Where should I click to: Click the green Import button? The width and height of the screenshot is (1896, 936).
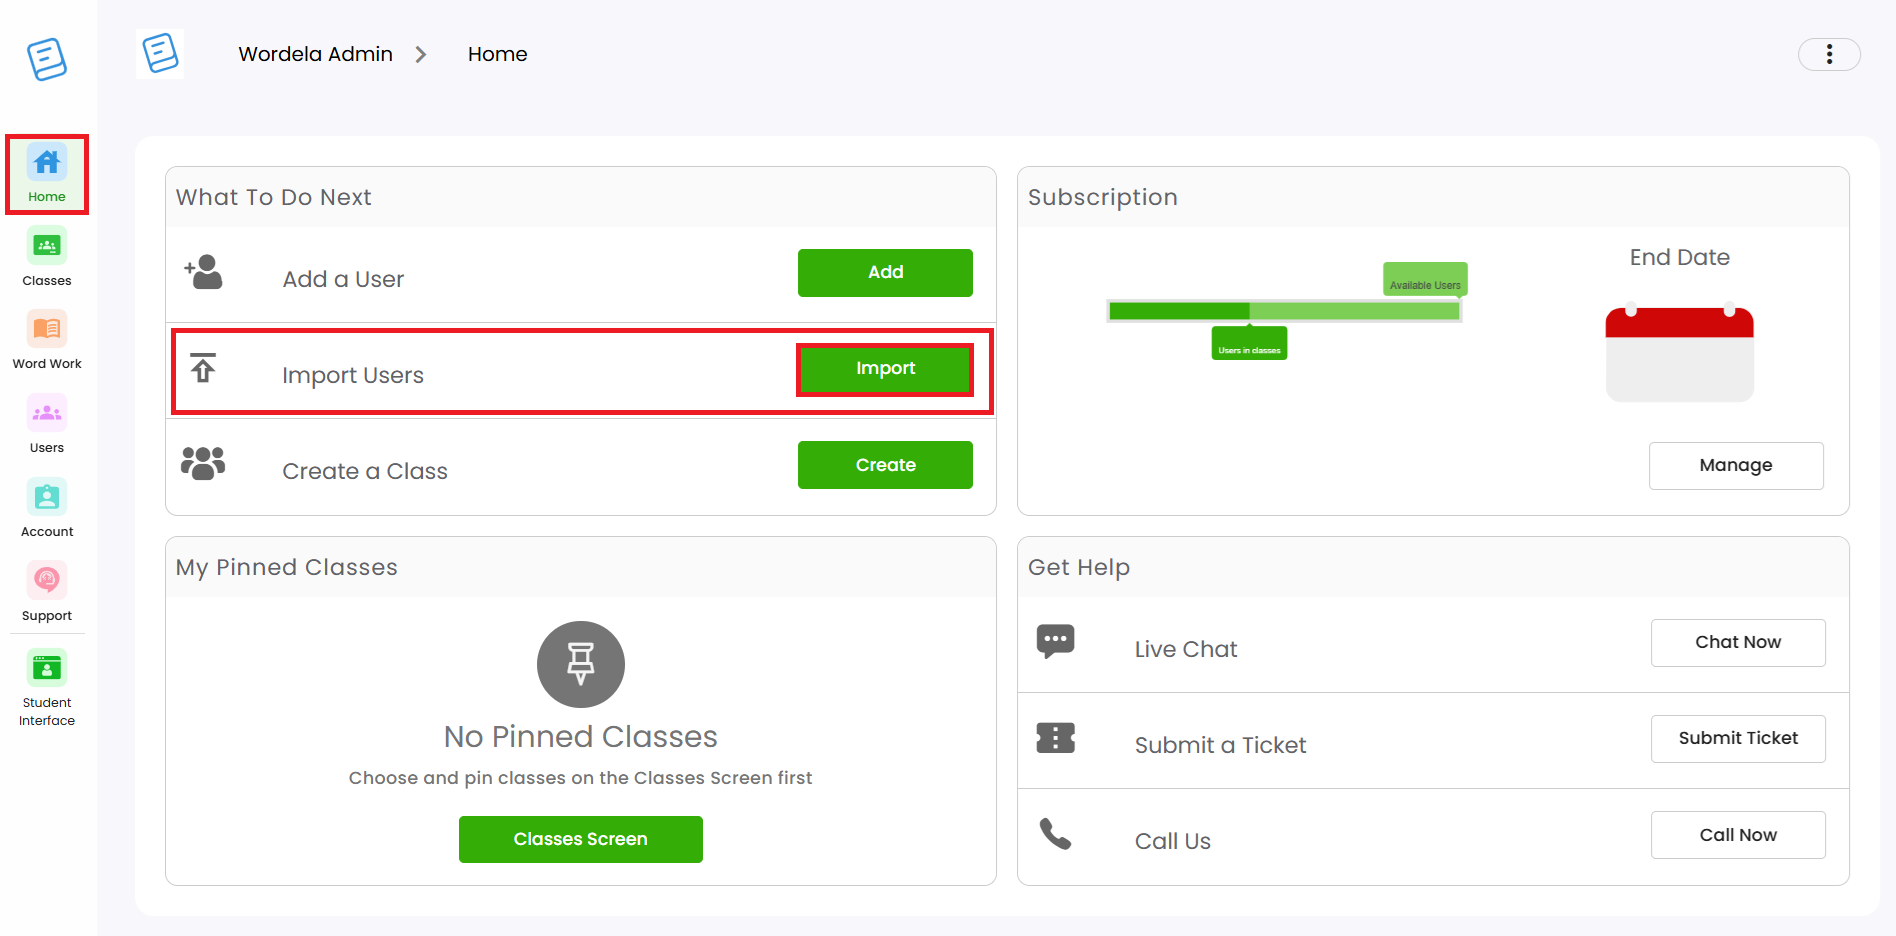(885, 369)
